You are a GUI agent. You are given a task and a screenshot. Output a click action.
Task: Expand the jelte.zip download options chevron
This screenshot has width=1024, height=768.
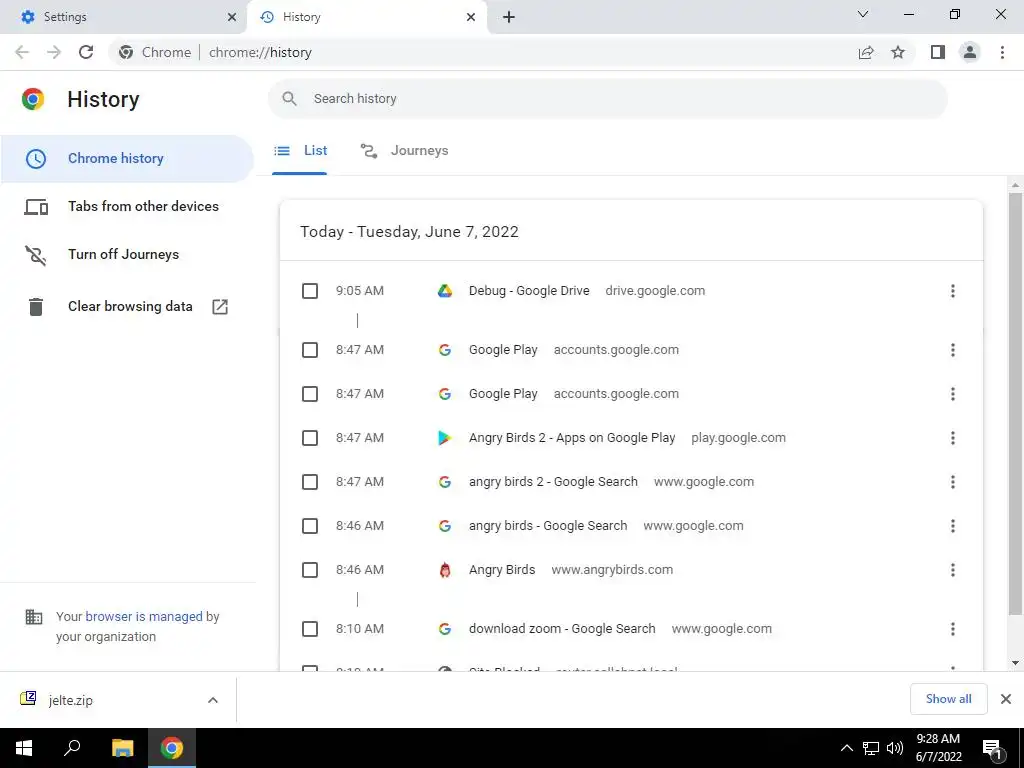213,700
